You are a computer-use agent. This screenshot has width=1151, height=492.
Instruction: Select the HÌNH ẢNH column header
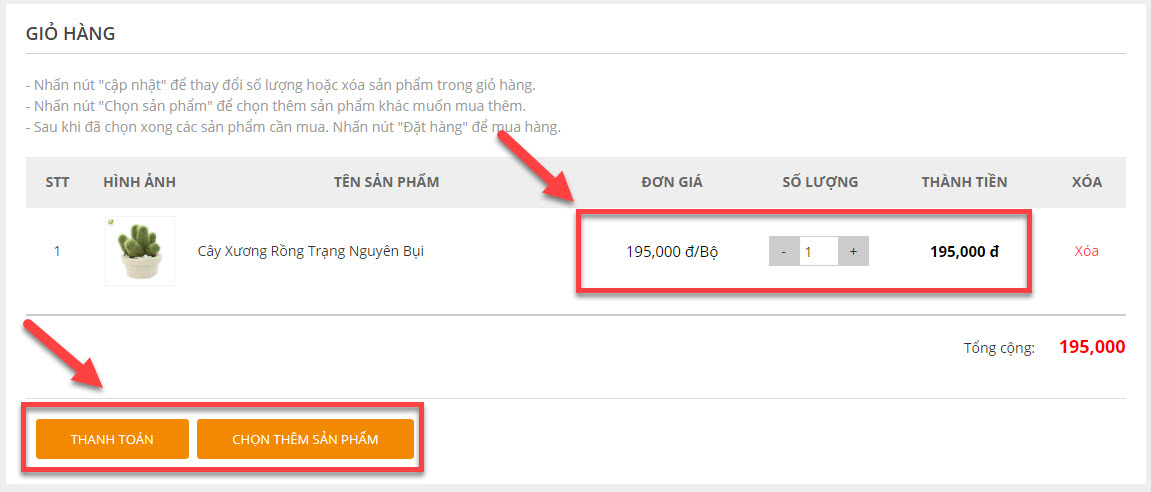(139, 182)
